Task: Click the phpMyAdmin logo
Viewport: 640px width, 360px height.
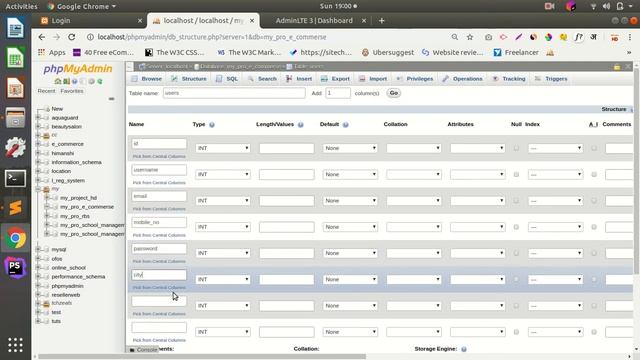Action: coord(78,69)
